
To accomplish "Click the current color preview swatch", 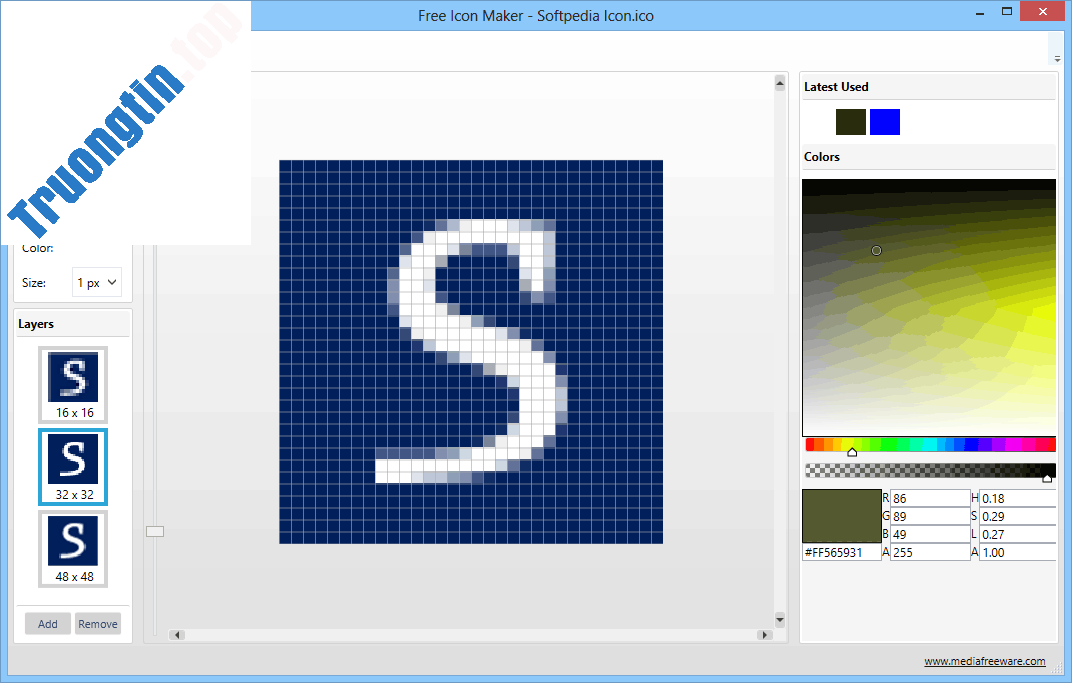I will click(x=841, y=516).
